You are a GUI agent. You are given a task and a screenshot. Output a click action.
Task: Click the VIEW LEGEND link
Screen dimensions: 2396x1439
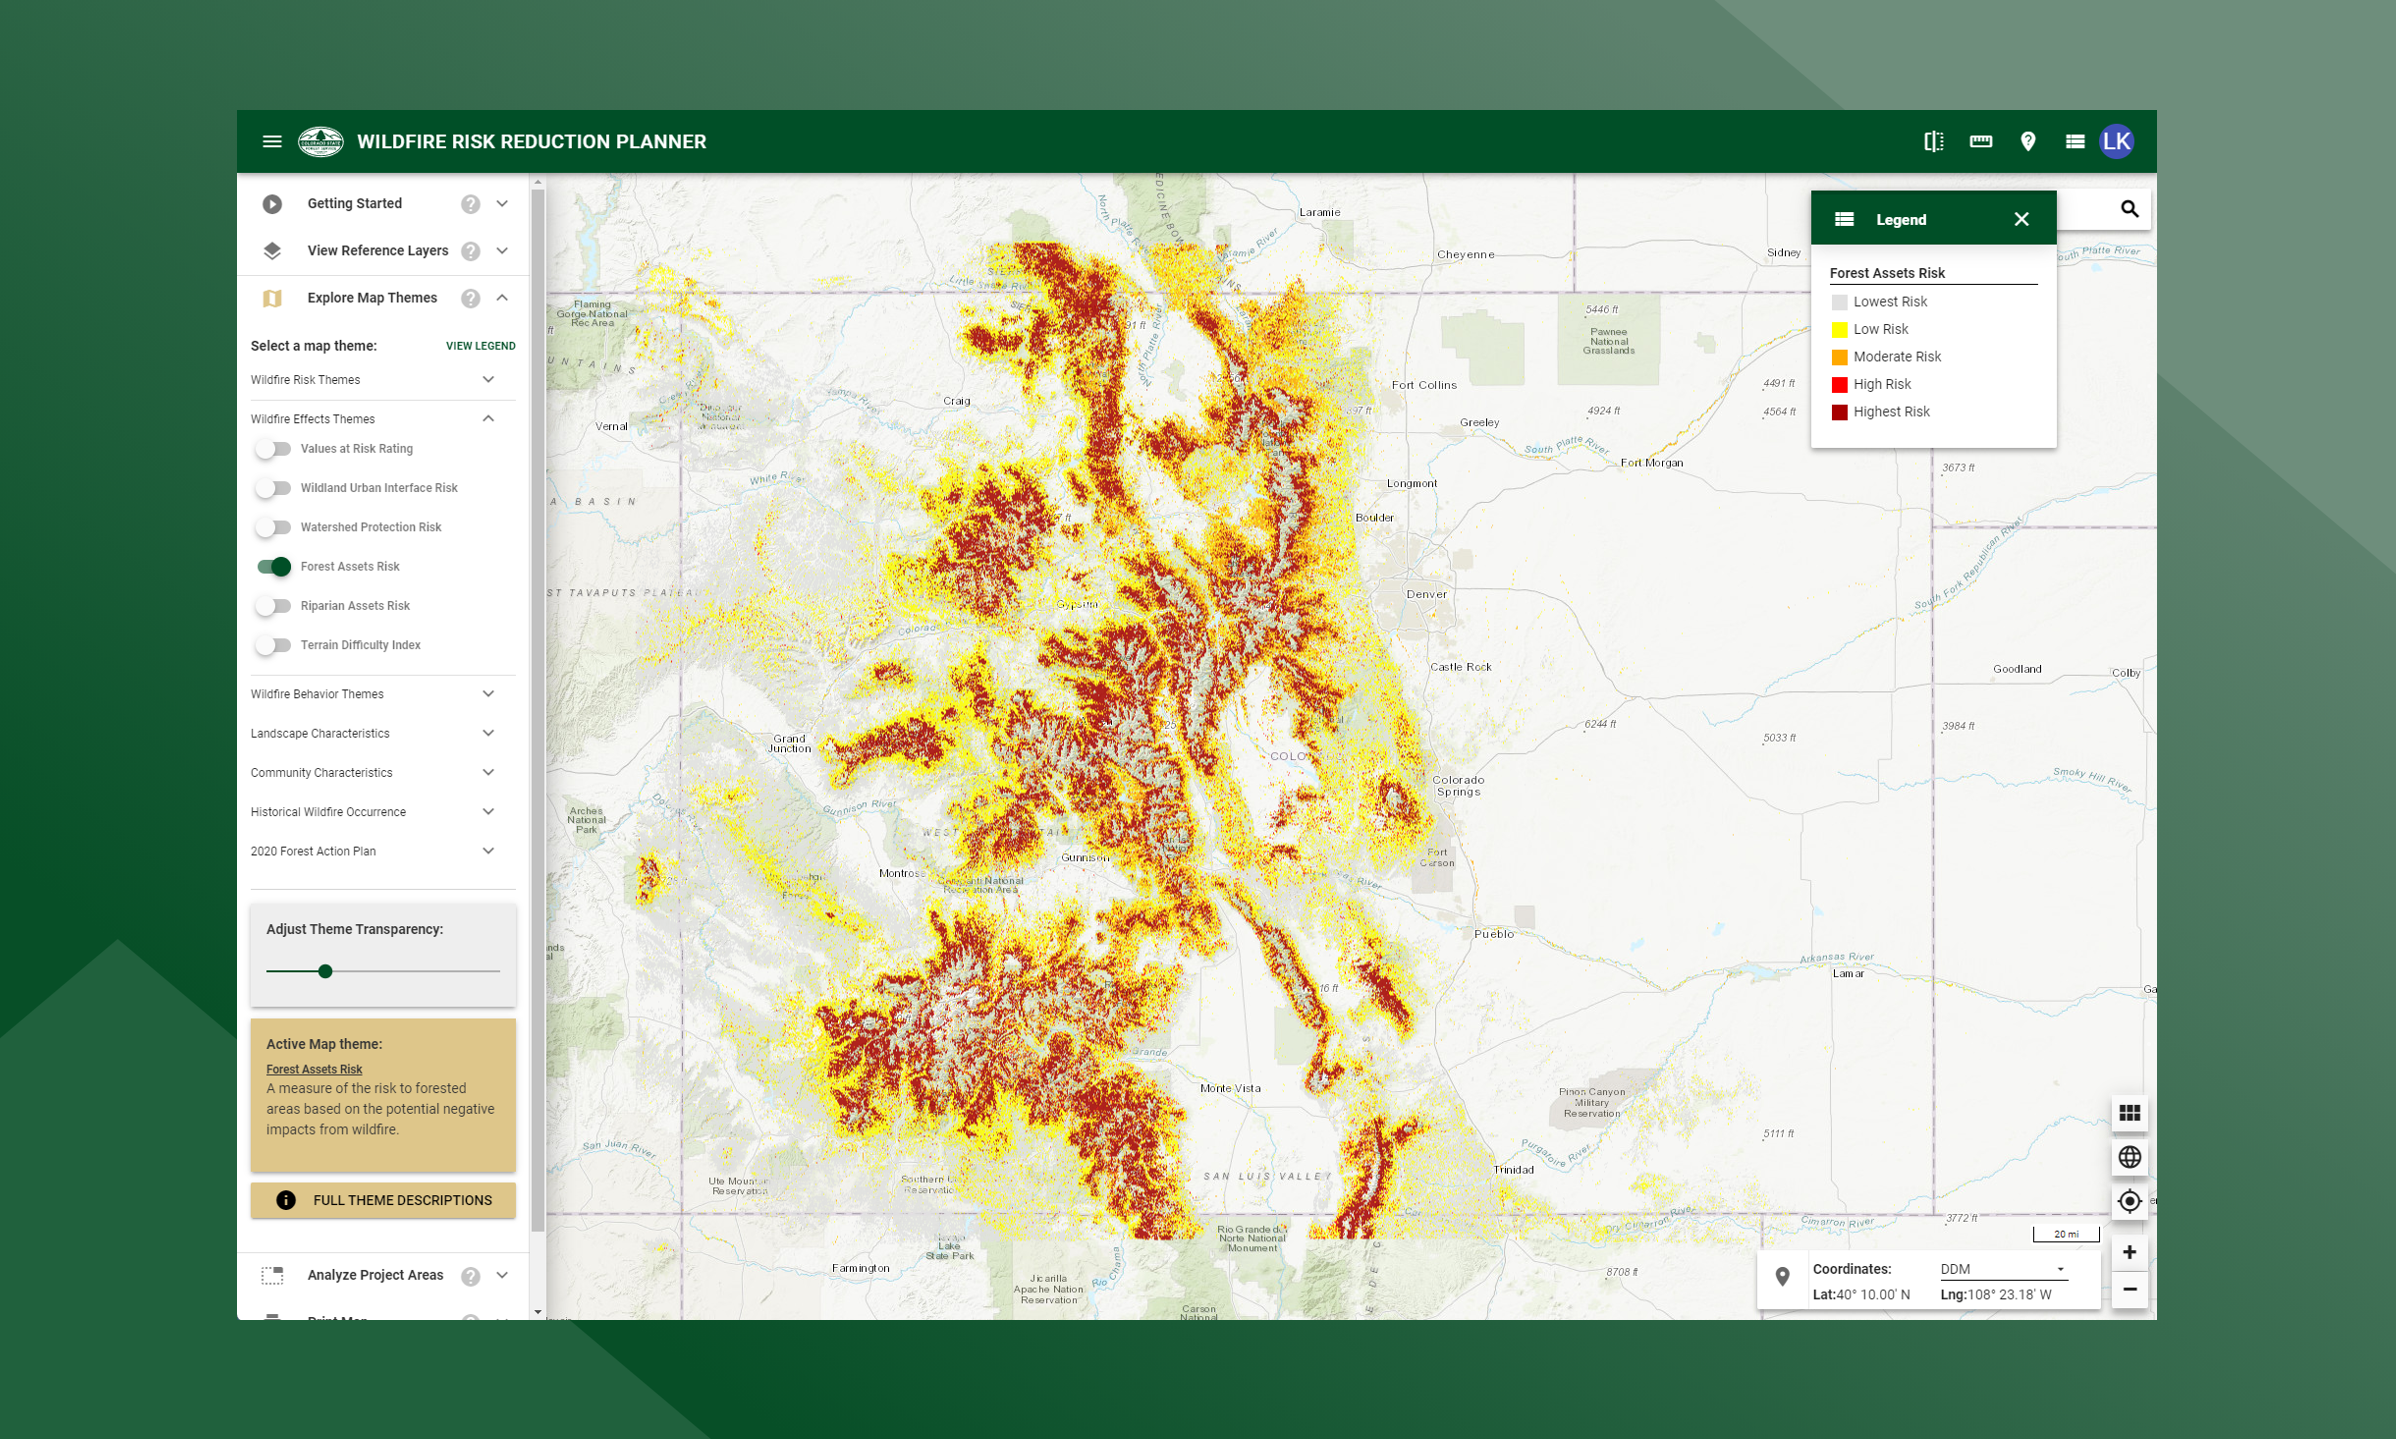(480, 346)
